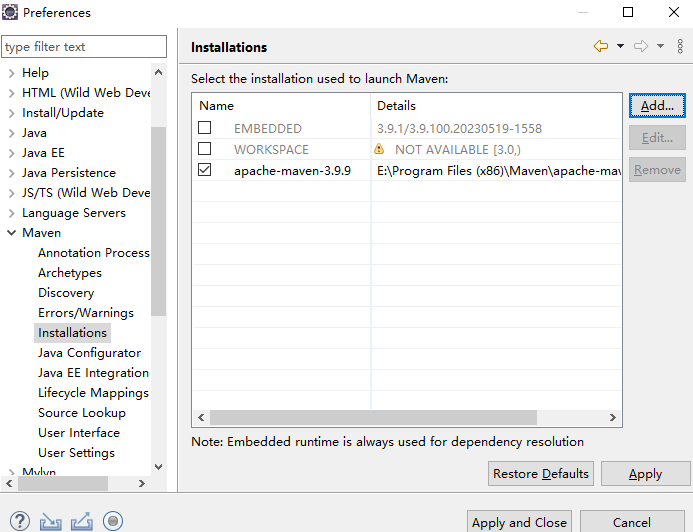
Task: Click the type filter text field
Action: (x=84, y=46)
